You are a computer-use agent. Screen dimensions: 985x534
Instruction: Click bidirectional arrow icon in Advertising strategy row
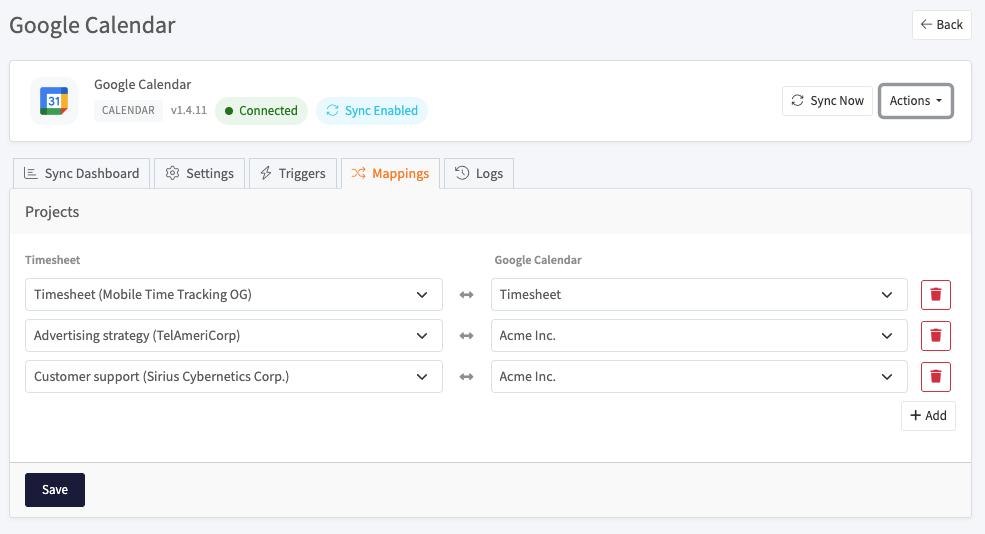(x=466, y=335)
